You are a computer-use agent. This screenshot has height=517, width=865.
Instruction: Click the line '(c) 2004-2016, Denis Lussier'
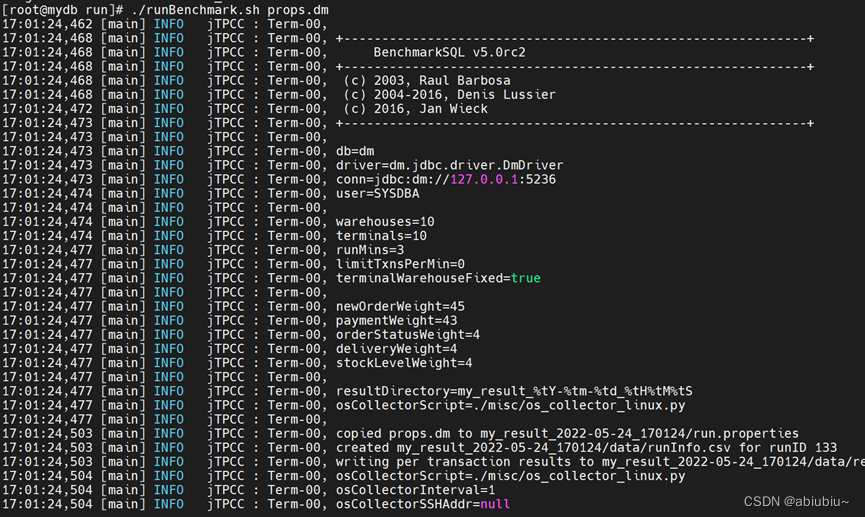pyautogui.click(x=450, y=95)
